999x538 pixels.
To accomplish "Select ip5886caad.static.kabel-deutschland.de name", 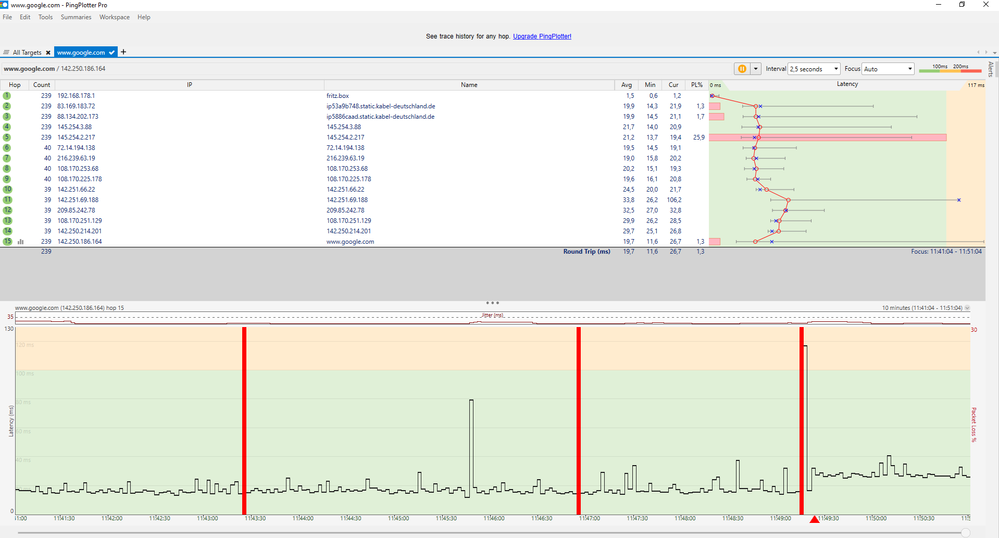I will coord(381,117).
